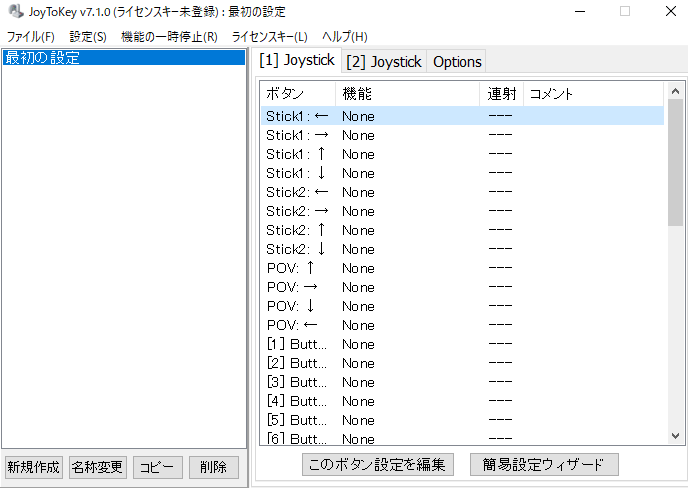Select the Stick2: ↑ row
This screenshot has width=688, height=488.
[462, 230]
